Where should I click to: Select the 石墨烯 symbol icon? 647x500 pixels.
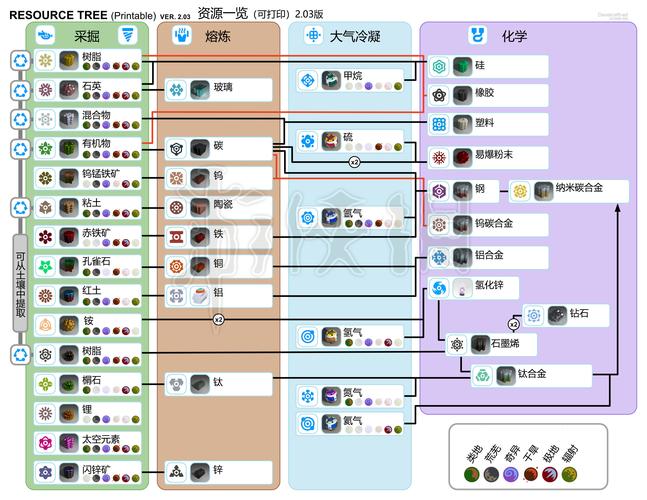tap(457, 344)
